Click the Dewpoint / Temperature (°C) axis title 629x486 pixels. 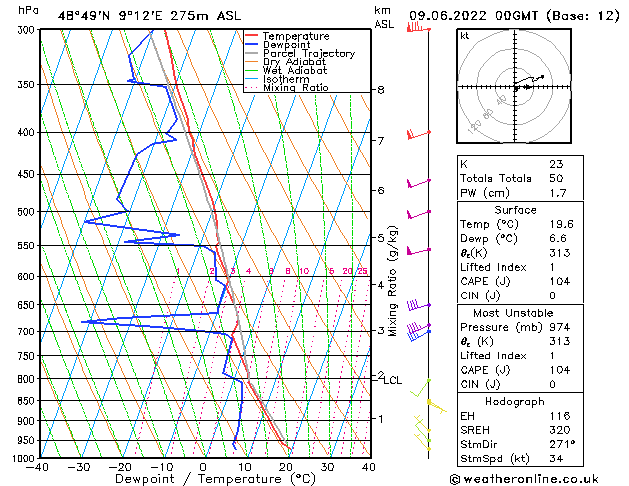[215, 479]
